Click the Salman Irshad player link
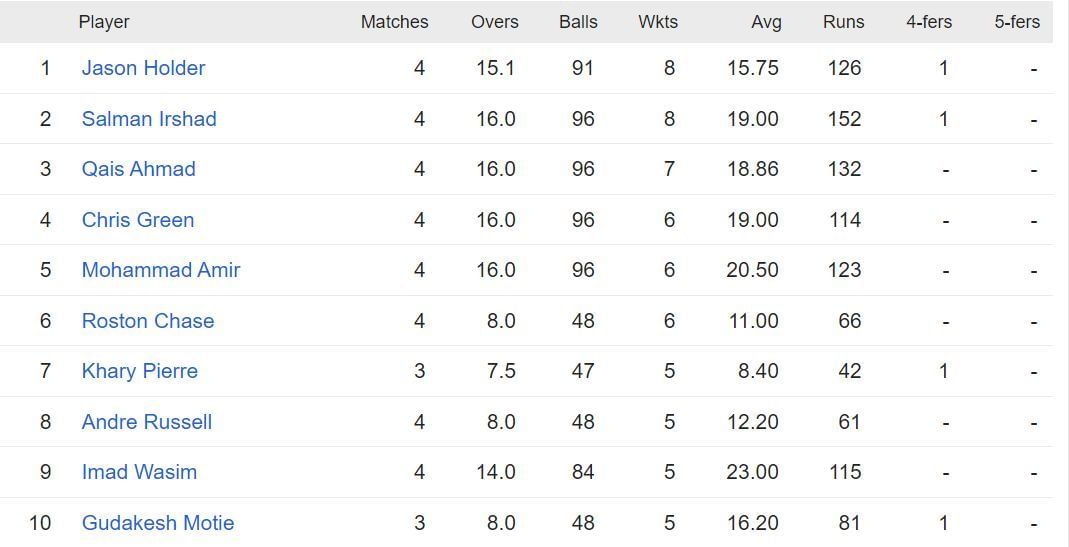Screen dimensions: 1069x547 pos(149,119)
